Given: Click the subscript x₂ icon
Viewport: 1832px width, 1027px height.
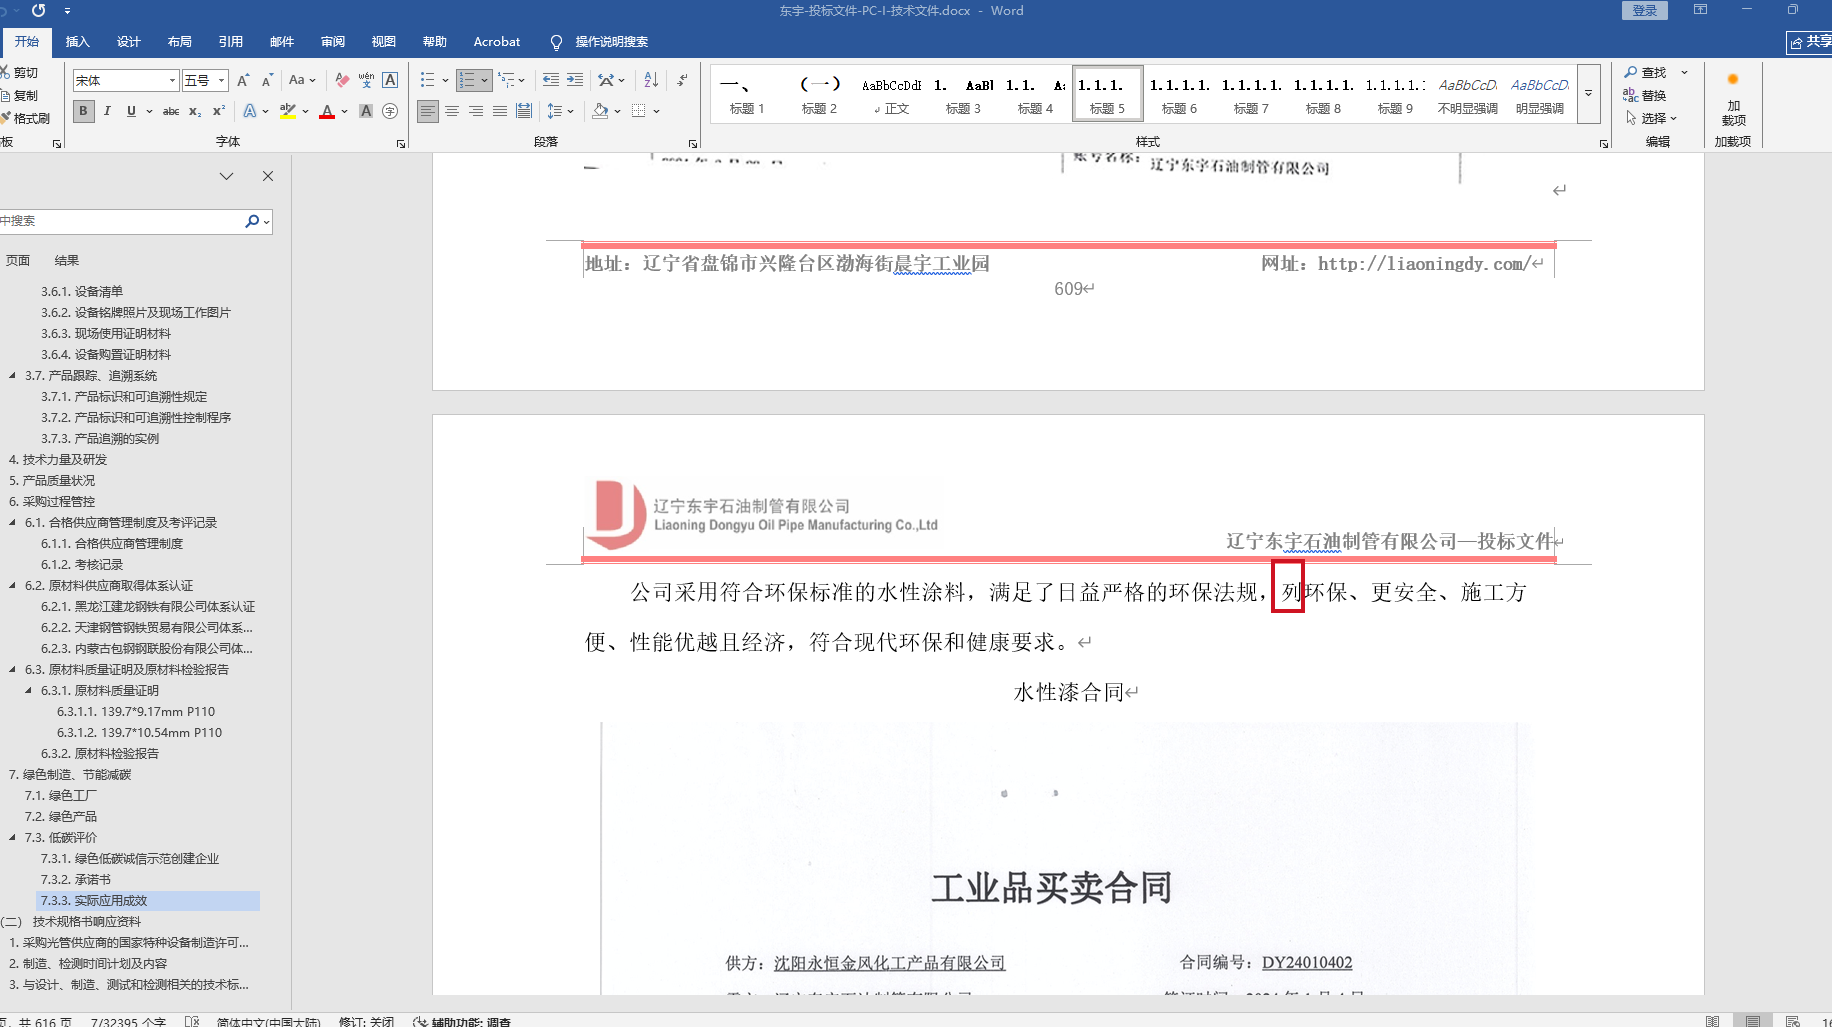Looking at the screenshot, I should click(195, 111).
